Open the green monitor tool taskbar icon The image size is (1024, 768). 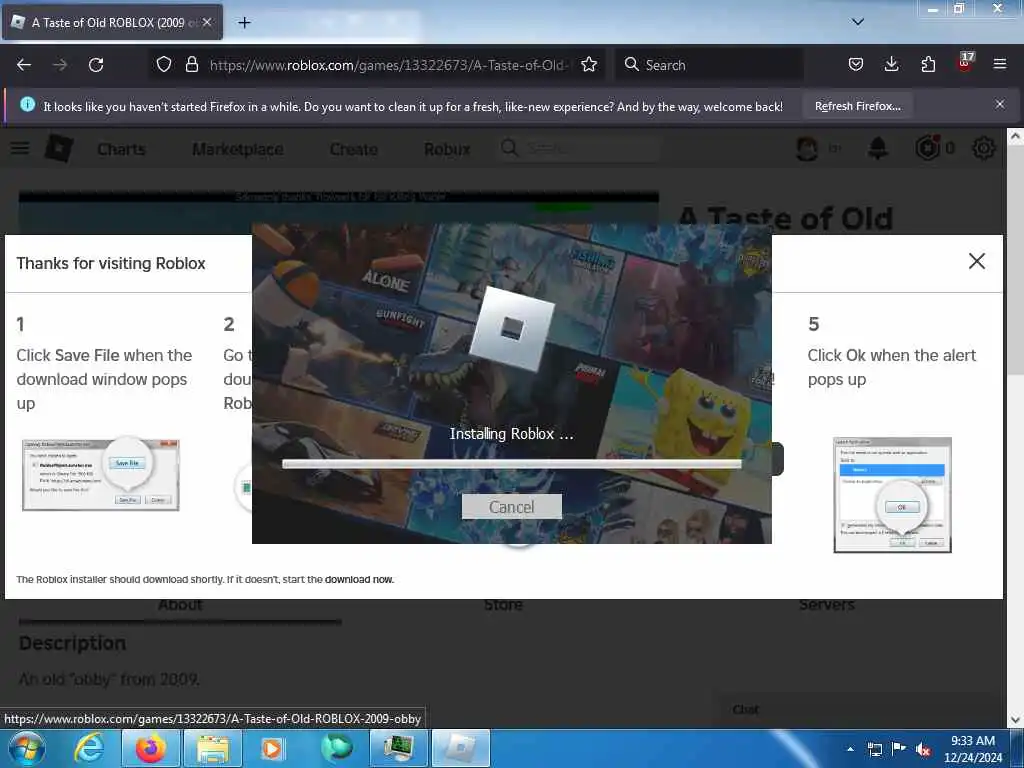[x=398, y=748]
